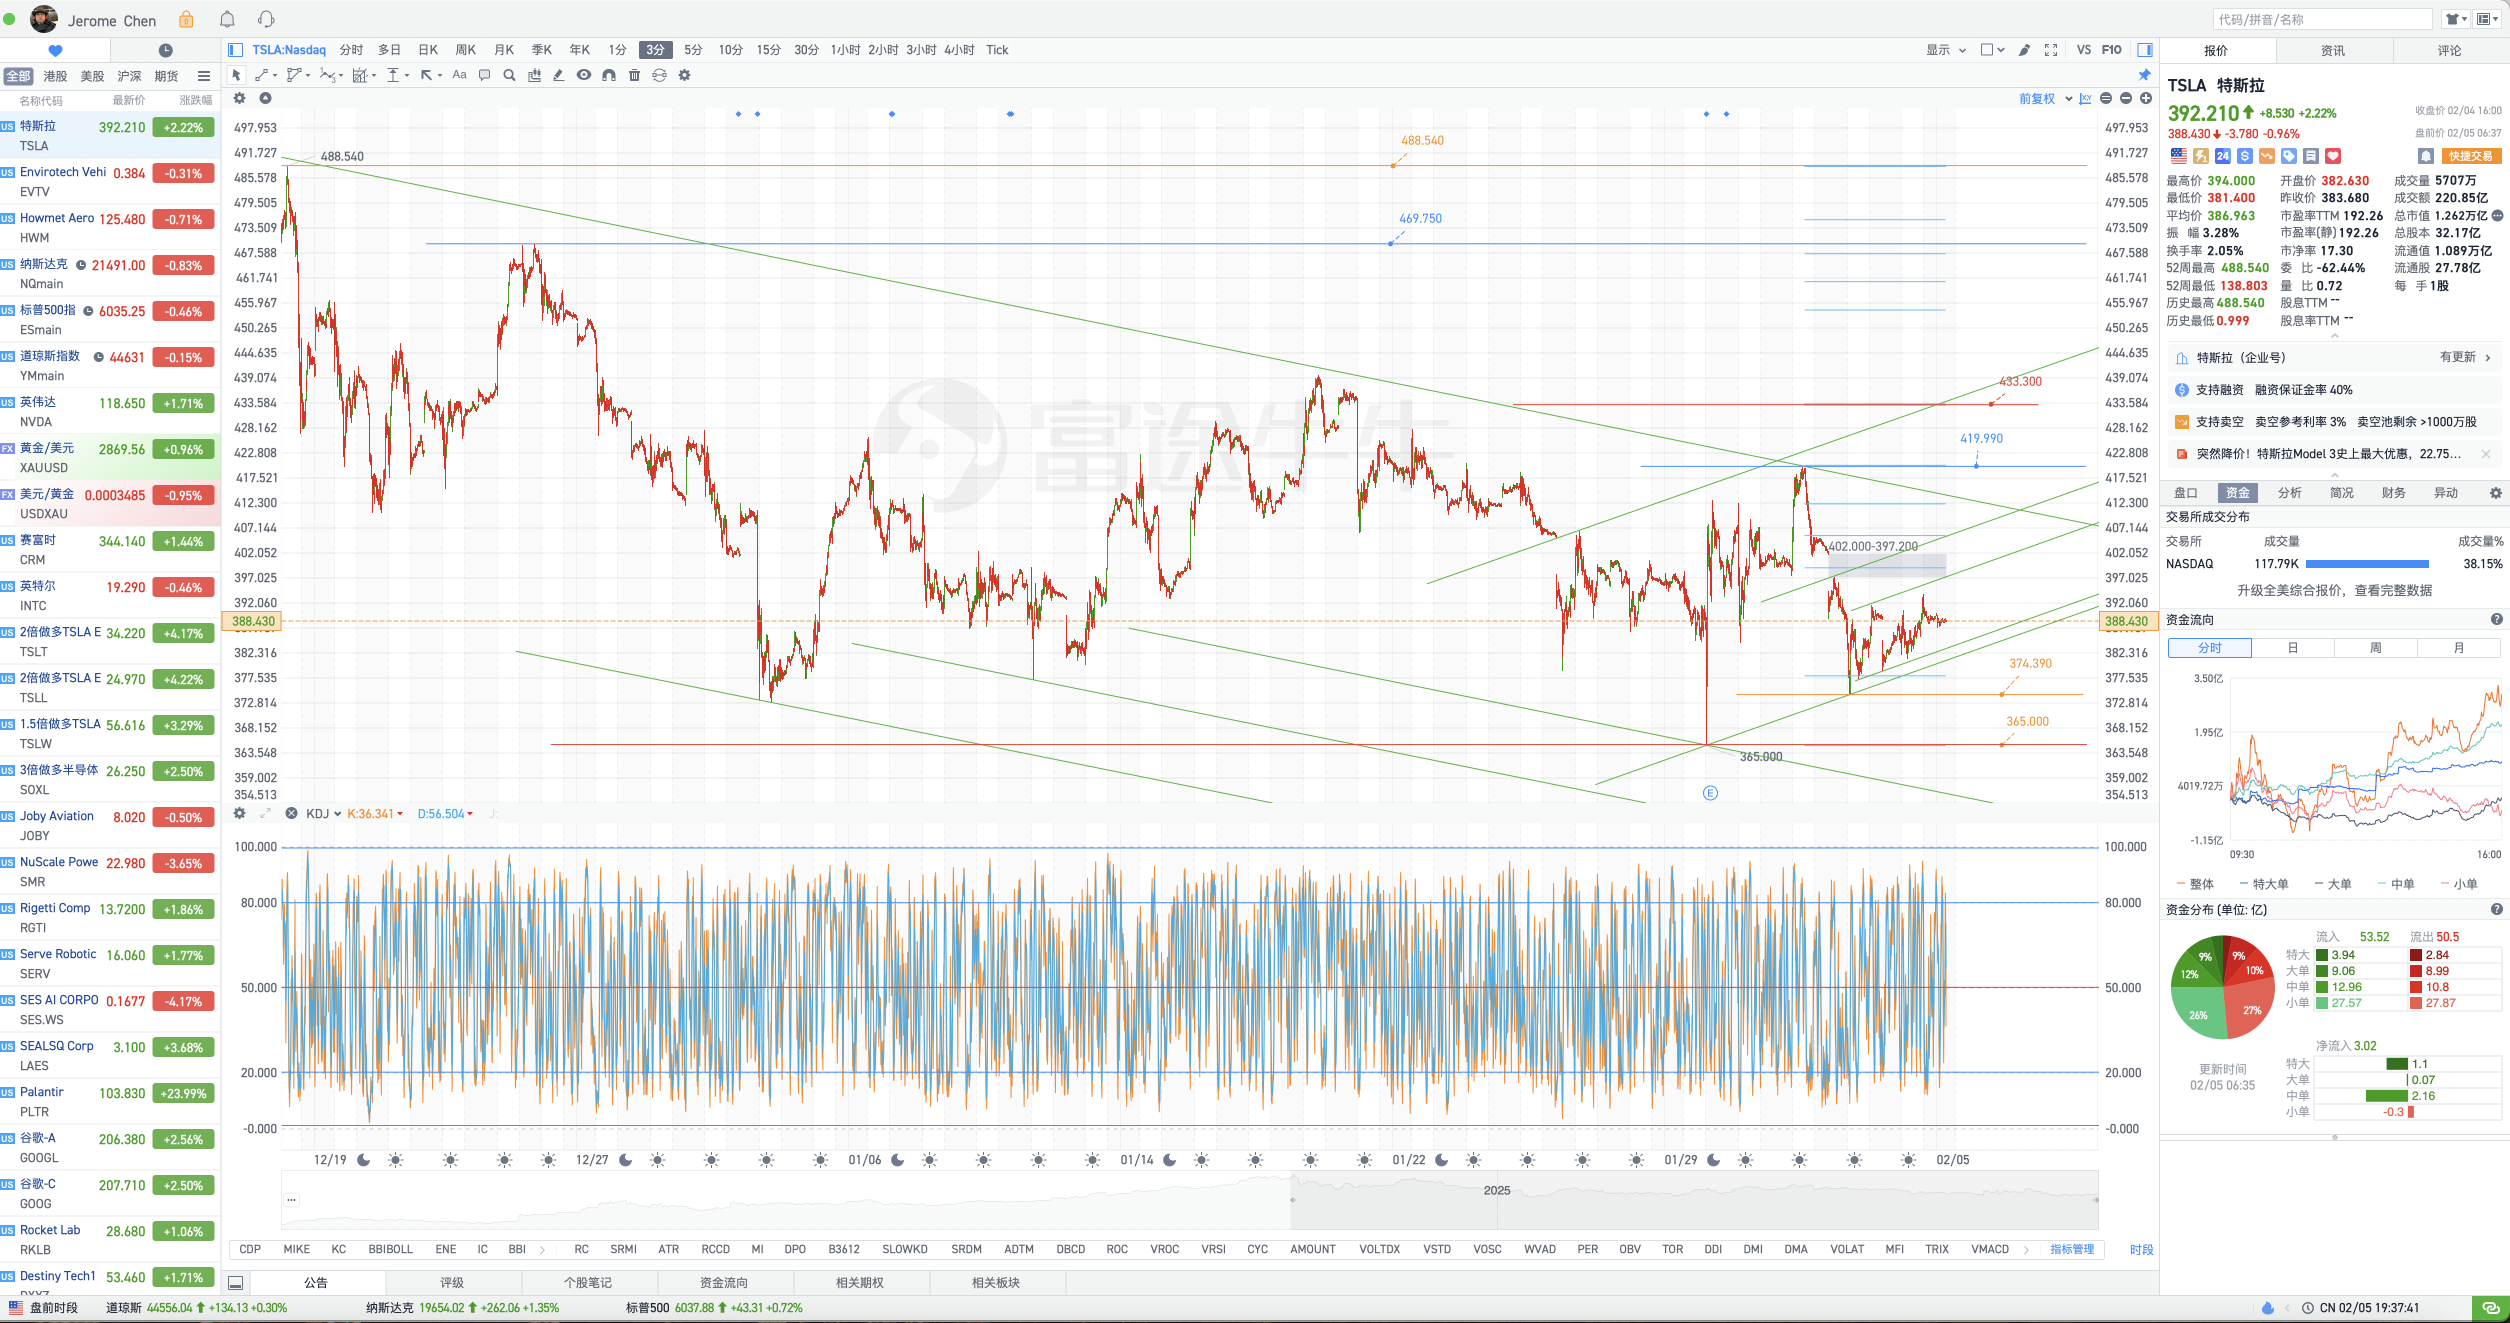The height and width of the screenshot is (1323, 2510).
Task: Enter full screen chart mode
Action: click(x=2051, y=50)
